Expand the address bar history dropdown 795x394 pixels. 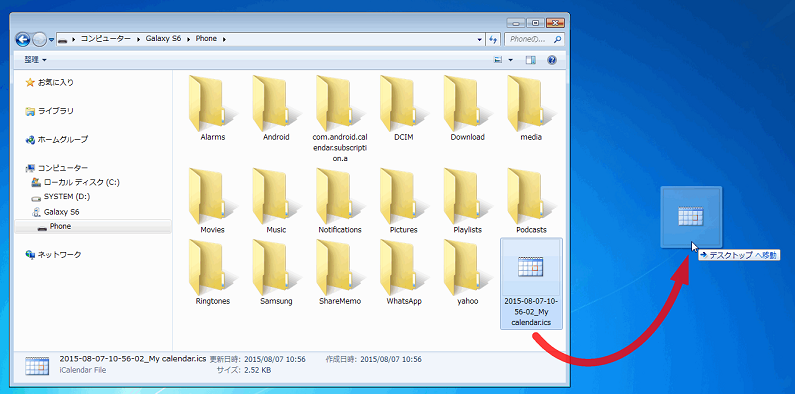[480, 39]
